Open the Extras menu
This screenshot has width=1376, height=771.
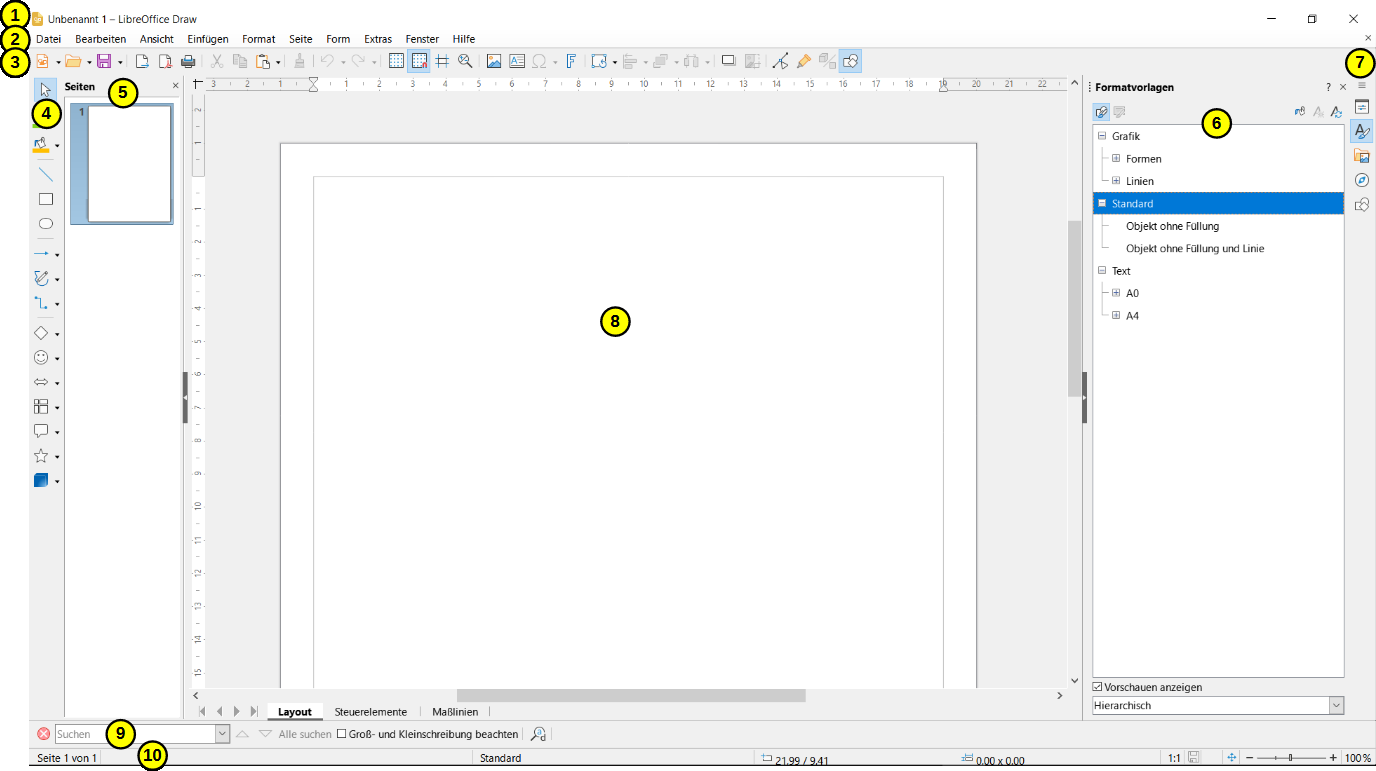tap(378, 39)
